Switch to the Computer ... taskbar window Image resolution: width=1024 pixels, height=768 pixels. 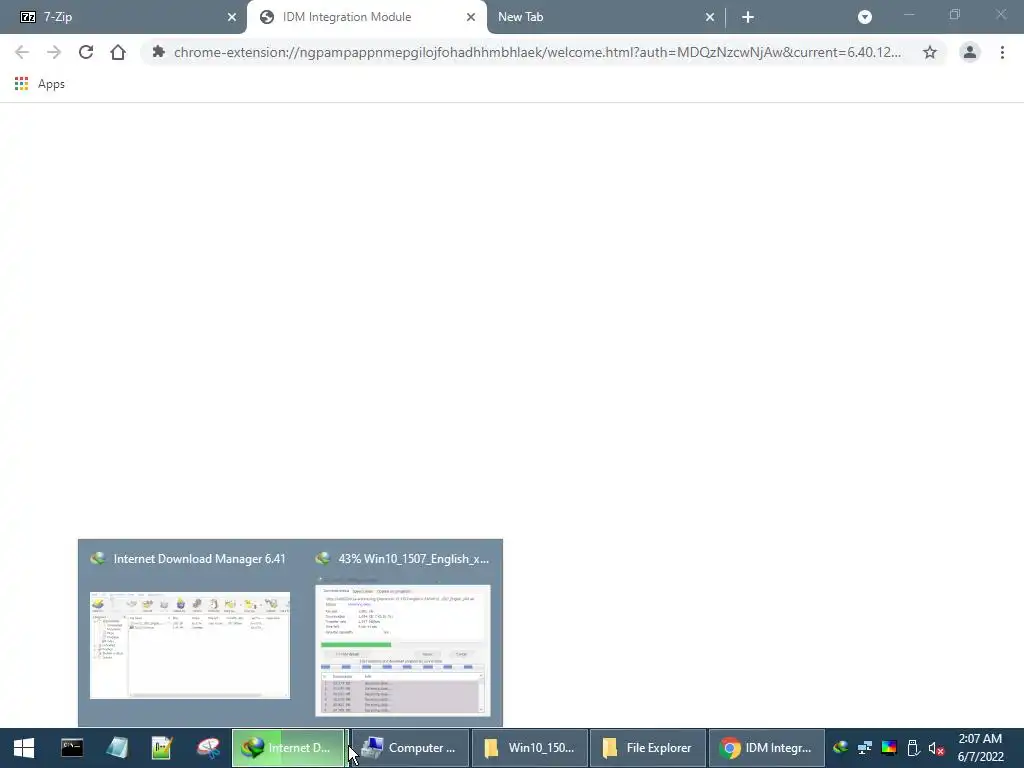coord(410,748)
